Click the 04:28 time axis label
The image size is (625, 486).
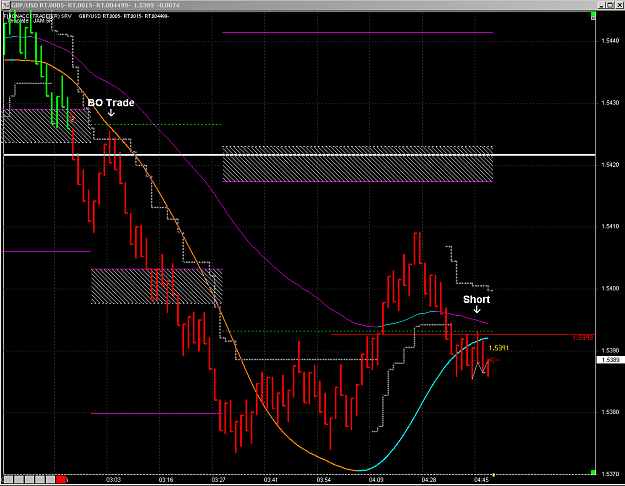point(429,480)
